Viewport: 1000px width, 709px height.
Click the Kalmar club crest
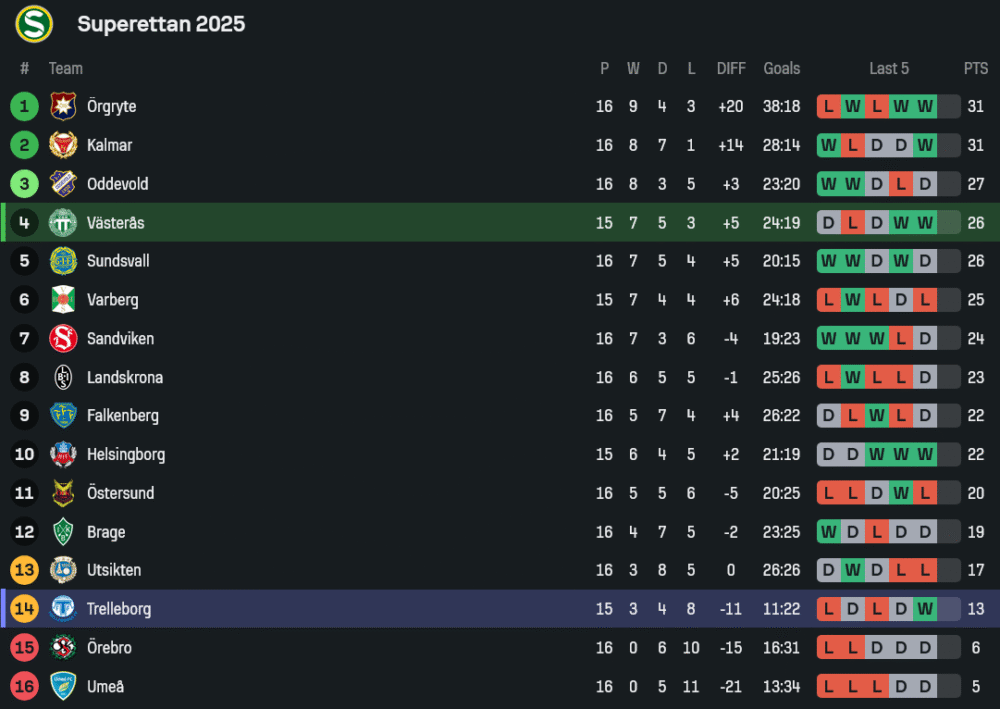[63, 145]
